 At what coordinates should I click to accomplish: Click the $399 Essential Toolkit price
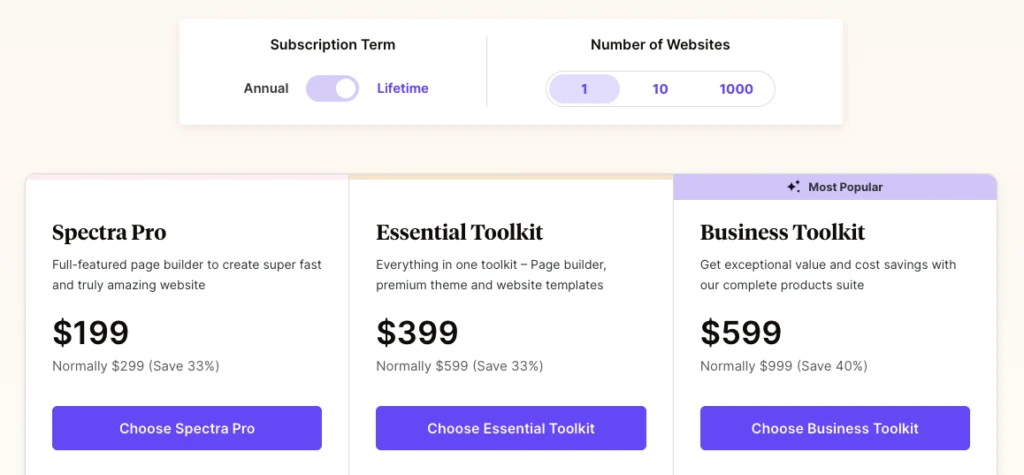coord(417,333)
